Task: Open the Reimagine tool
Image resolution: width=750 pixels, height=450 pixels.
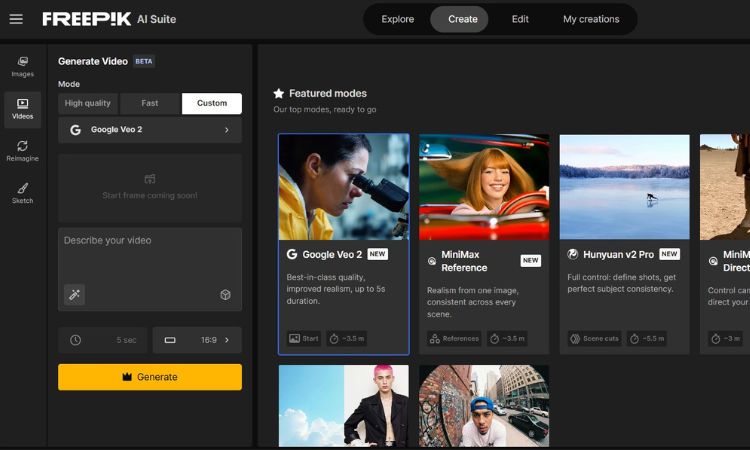Action: [22, 151]
